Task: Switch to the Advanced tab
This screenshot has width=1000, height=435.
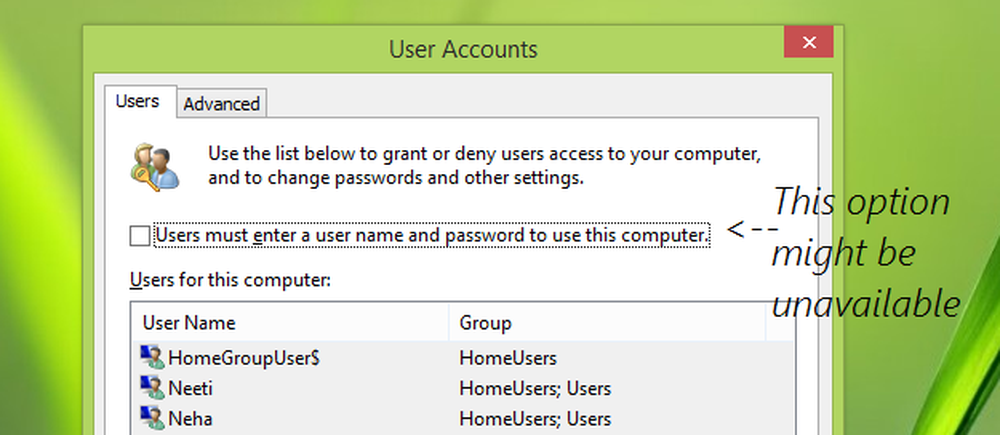Action: click(x=221, y=104)
